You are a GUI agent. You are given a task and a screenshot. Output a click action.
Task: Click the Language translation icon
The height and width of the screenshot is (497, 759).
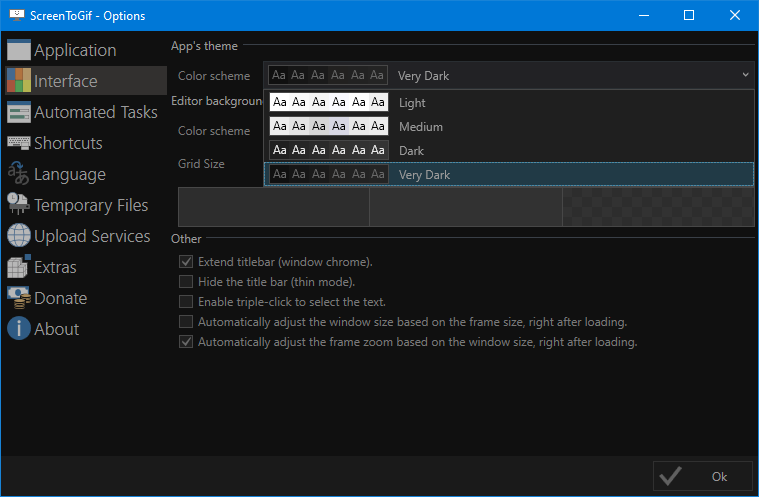19,174
